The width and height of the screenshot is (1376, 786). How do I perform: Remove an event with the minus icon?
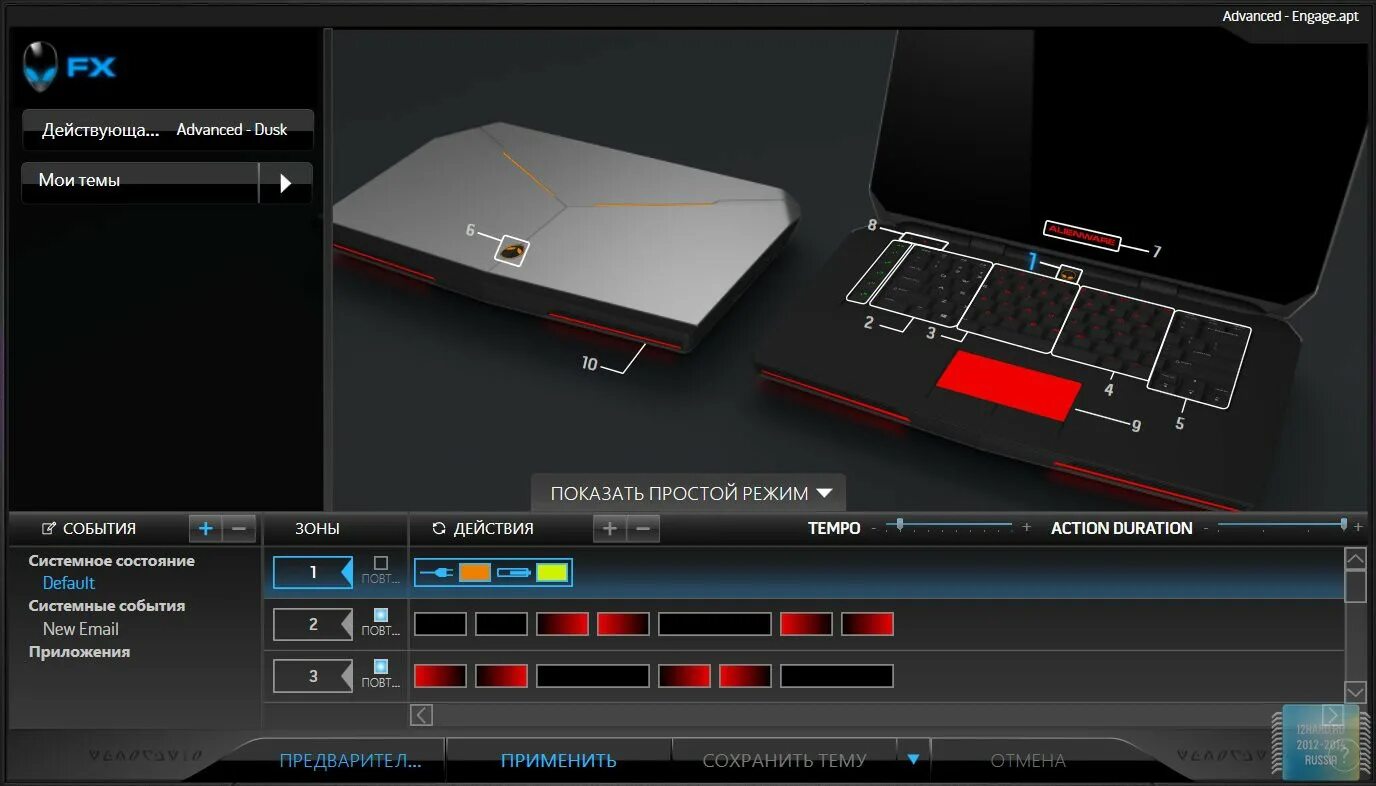coord(239,528)
